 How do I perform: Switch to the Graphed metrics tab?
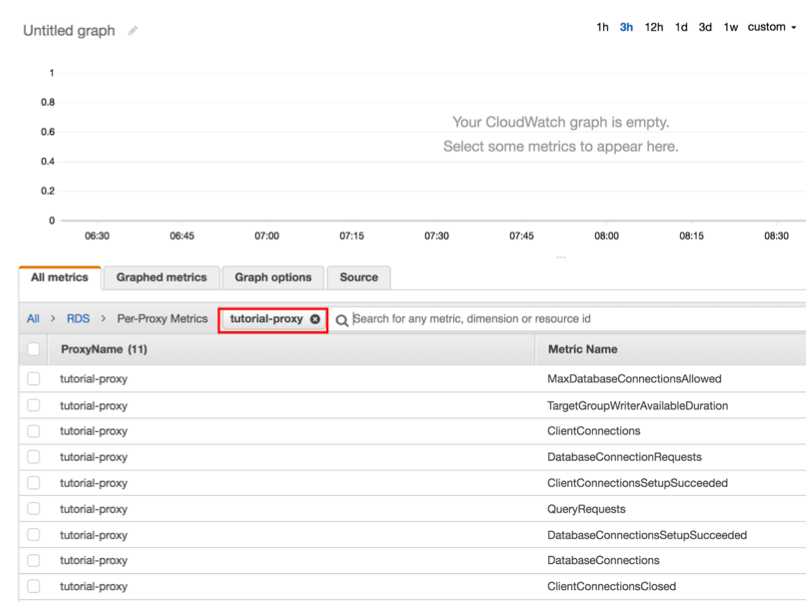click(x=161, y=277)
